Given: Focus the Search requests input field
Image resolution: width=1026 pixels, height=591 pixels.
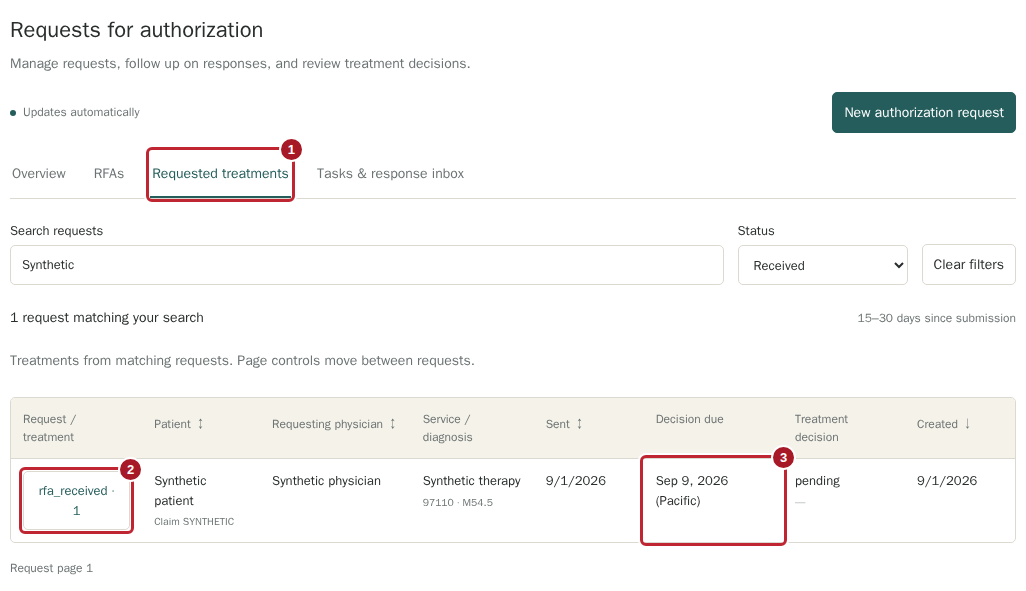Looking at the screenshot, I should [x=366, y=265].
